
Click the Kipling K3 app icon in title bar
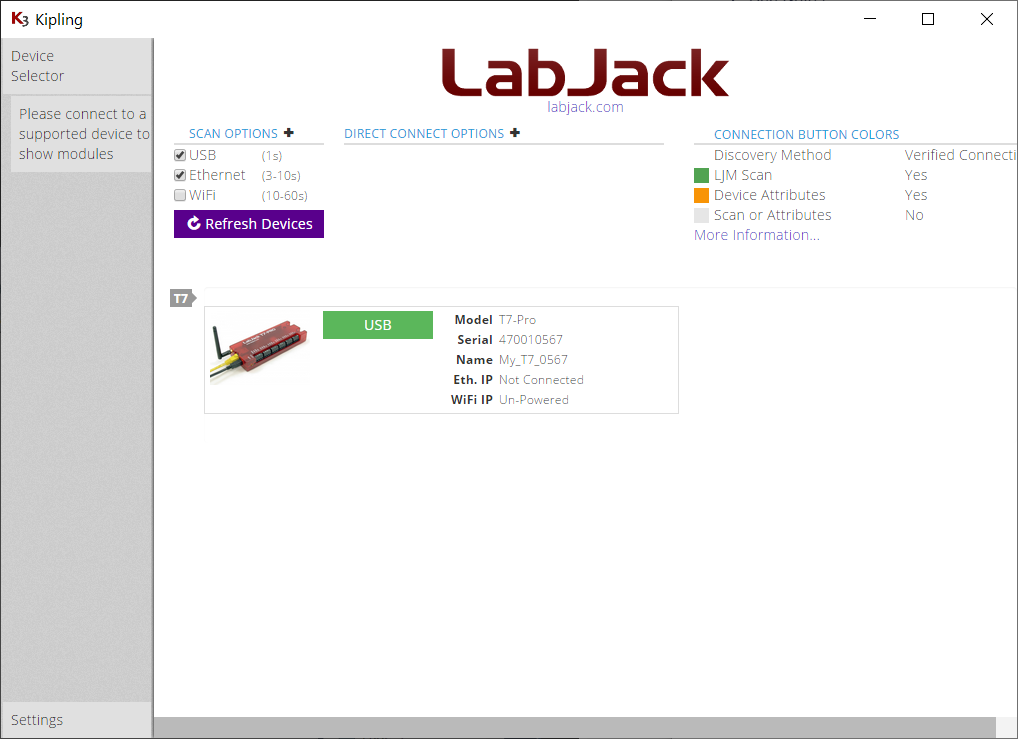tap(19, 19)
